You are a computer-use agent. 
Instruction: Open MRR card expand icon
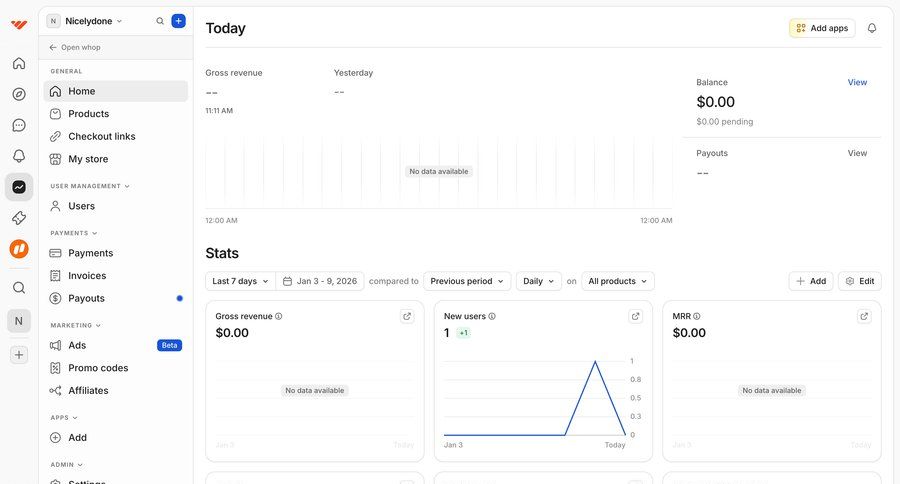coord(864,316)
